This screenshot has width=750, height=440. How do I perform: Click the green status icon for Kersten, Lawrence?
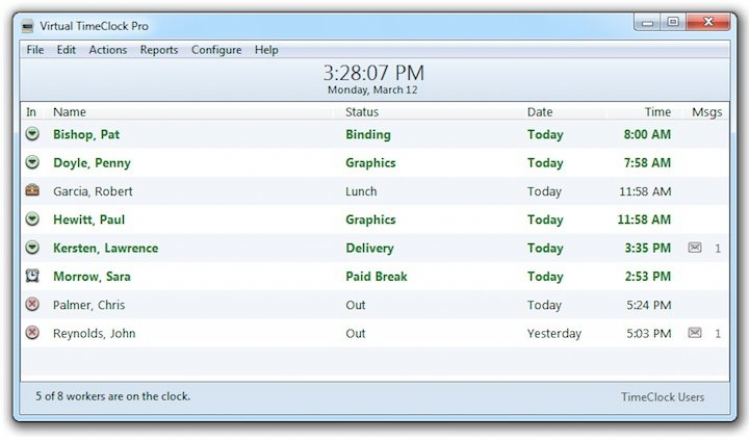click(x=32, y=247)
